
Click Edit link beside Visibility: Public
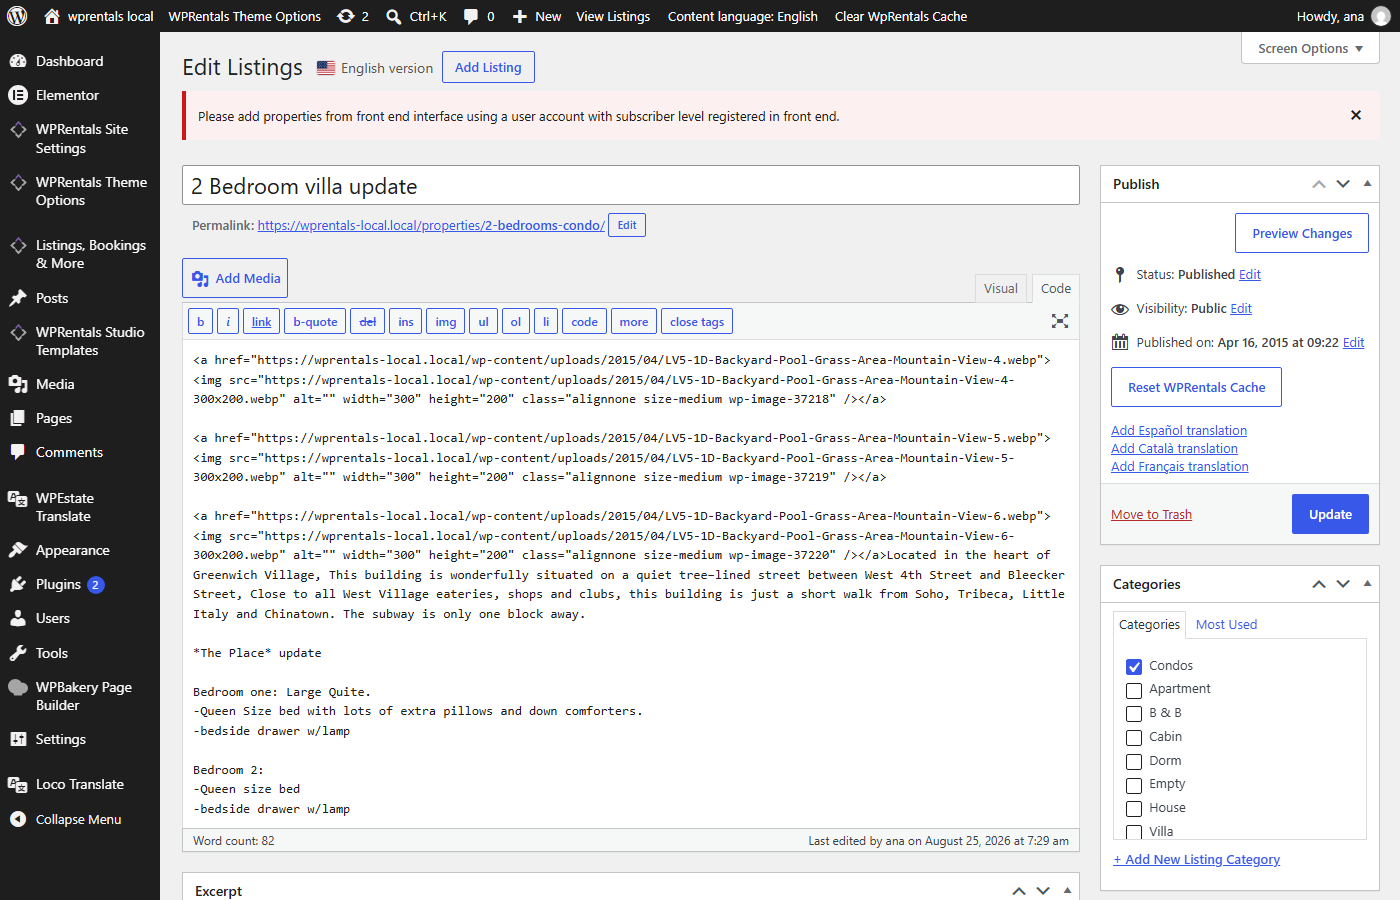click(1241, 308)
